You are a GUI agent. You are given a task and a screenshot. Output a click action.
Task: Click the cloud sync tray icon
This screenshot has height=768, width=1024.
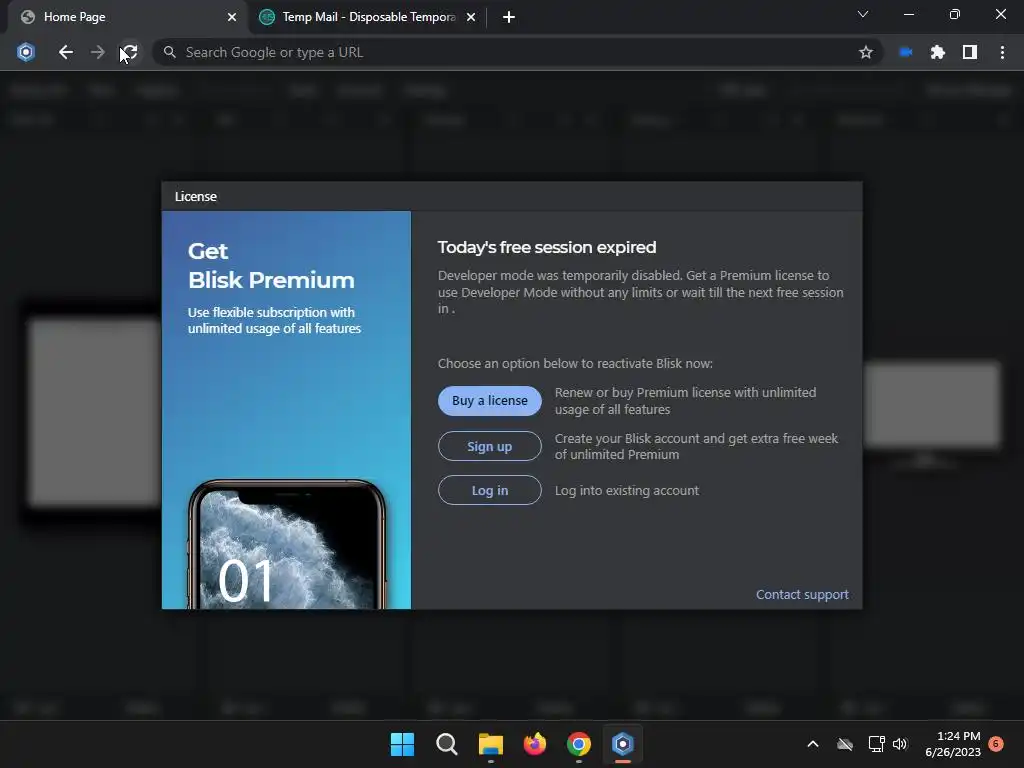[845, 744]
